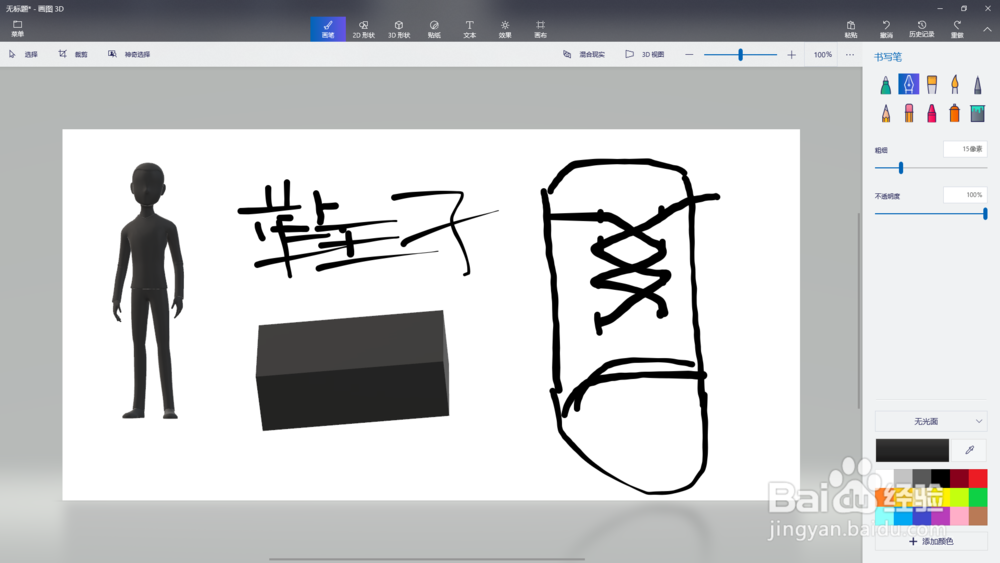The height and width of the screenshot is (563, 1000).
Task: Pick the pink color swatch
Action: coord(959,515)
